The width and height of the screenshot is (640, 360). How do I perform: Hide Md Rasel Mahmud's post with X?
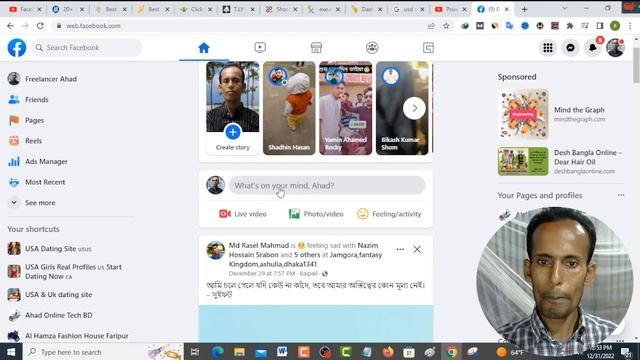click(417, 249)
